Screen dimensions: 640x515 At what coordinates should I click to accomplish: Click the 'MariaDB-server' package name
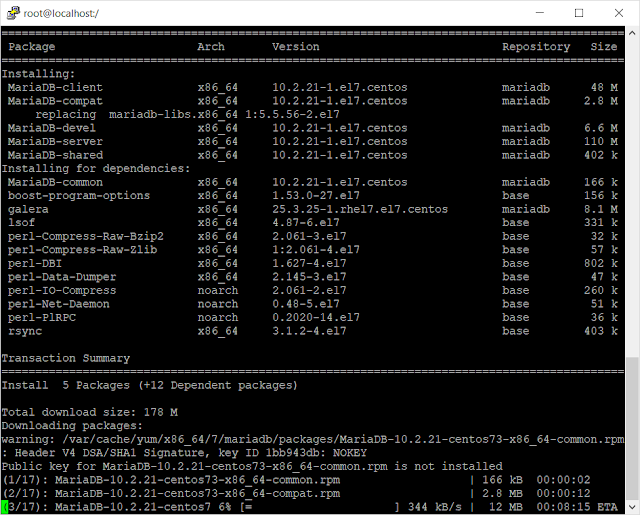(x=55, y=141)
